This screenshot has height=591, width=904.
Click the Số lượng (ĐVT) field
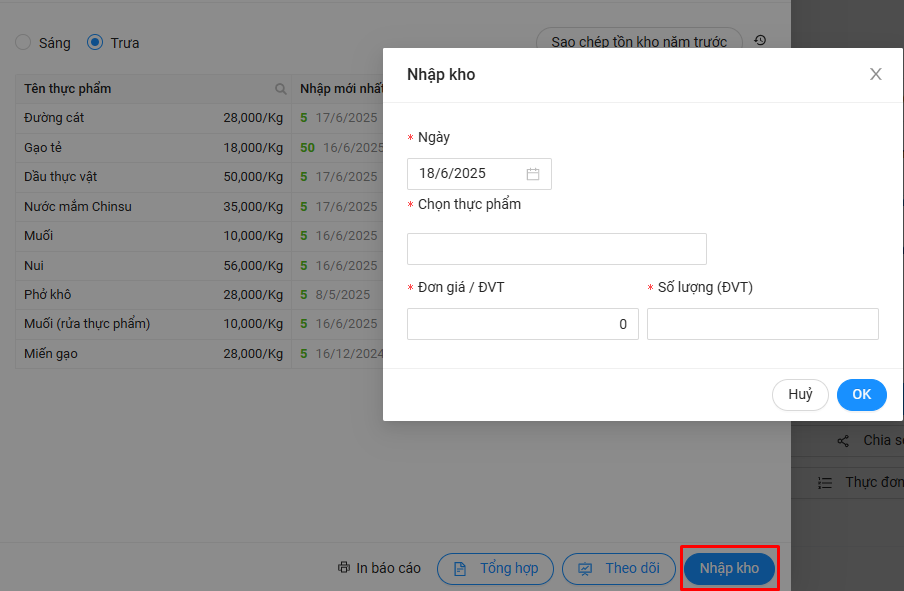[762, 324]
